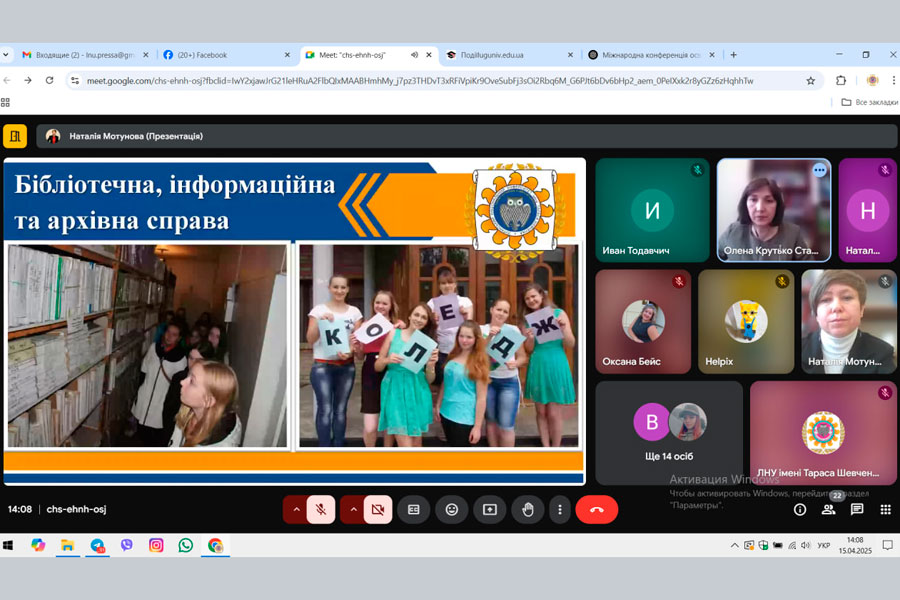
Task: Switch to the Facebook browser tab
Action: coord(225,55)
